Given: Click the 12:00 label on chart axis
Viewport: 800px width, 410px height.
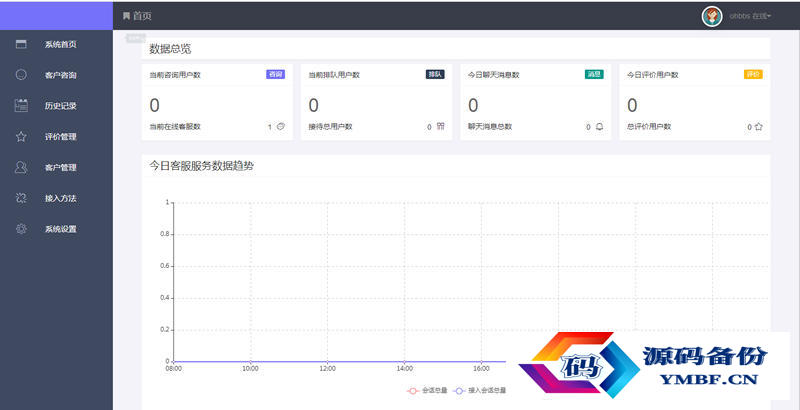Looking at the screenshot, I should (327, 368).
